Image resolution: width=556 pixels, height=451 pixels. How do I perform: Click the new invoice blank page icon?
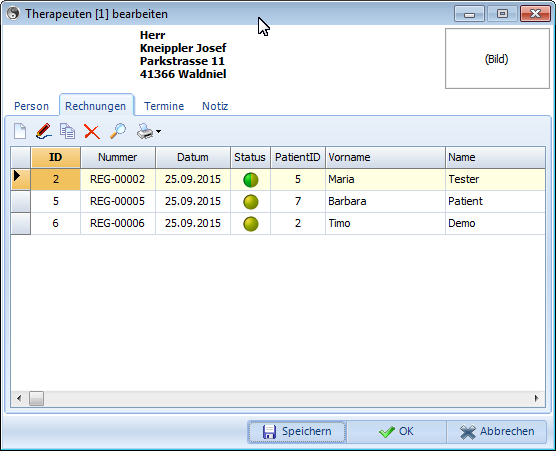click(20, 131)
